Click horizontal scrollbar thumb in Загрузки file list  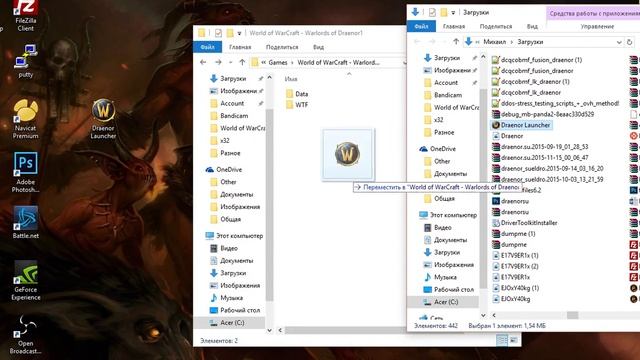(572, 315)
